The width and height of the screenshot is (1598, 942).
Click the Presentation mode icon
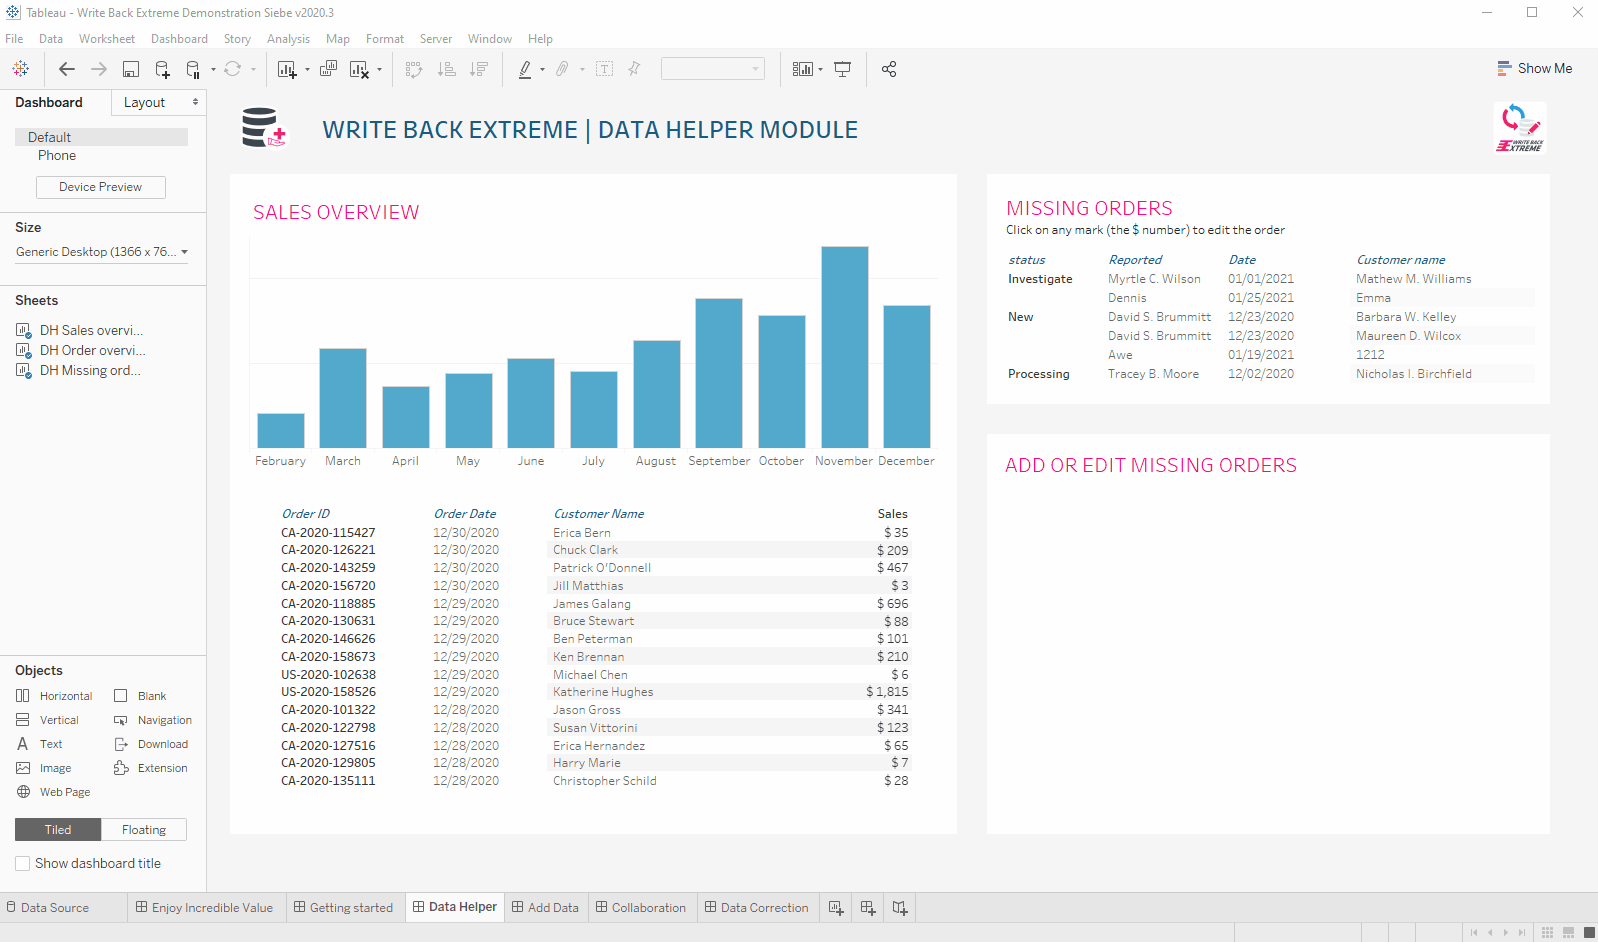(843, 69)
